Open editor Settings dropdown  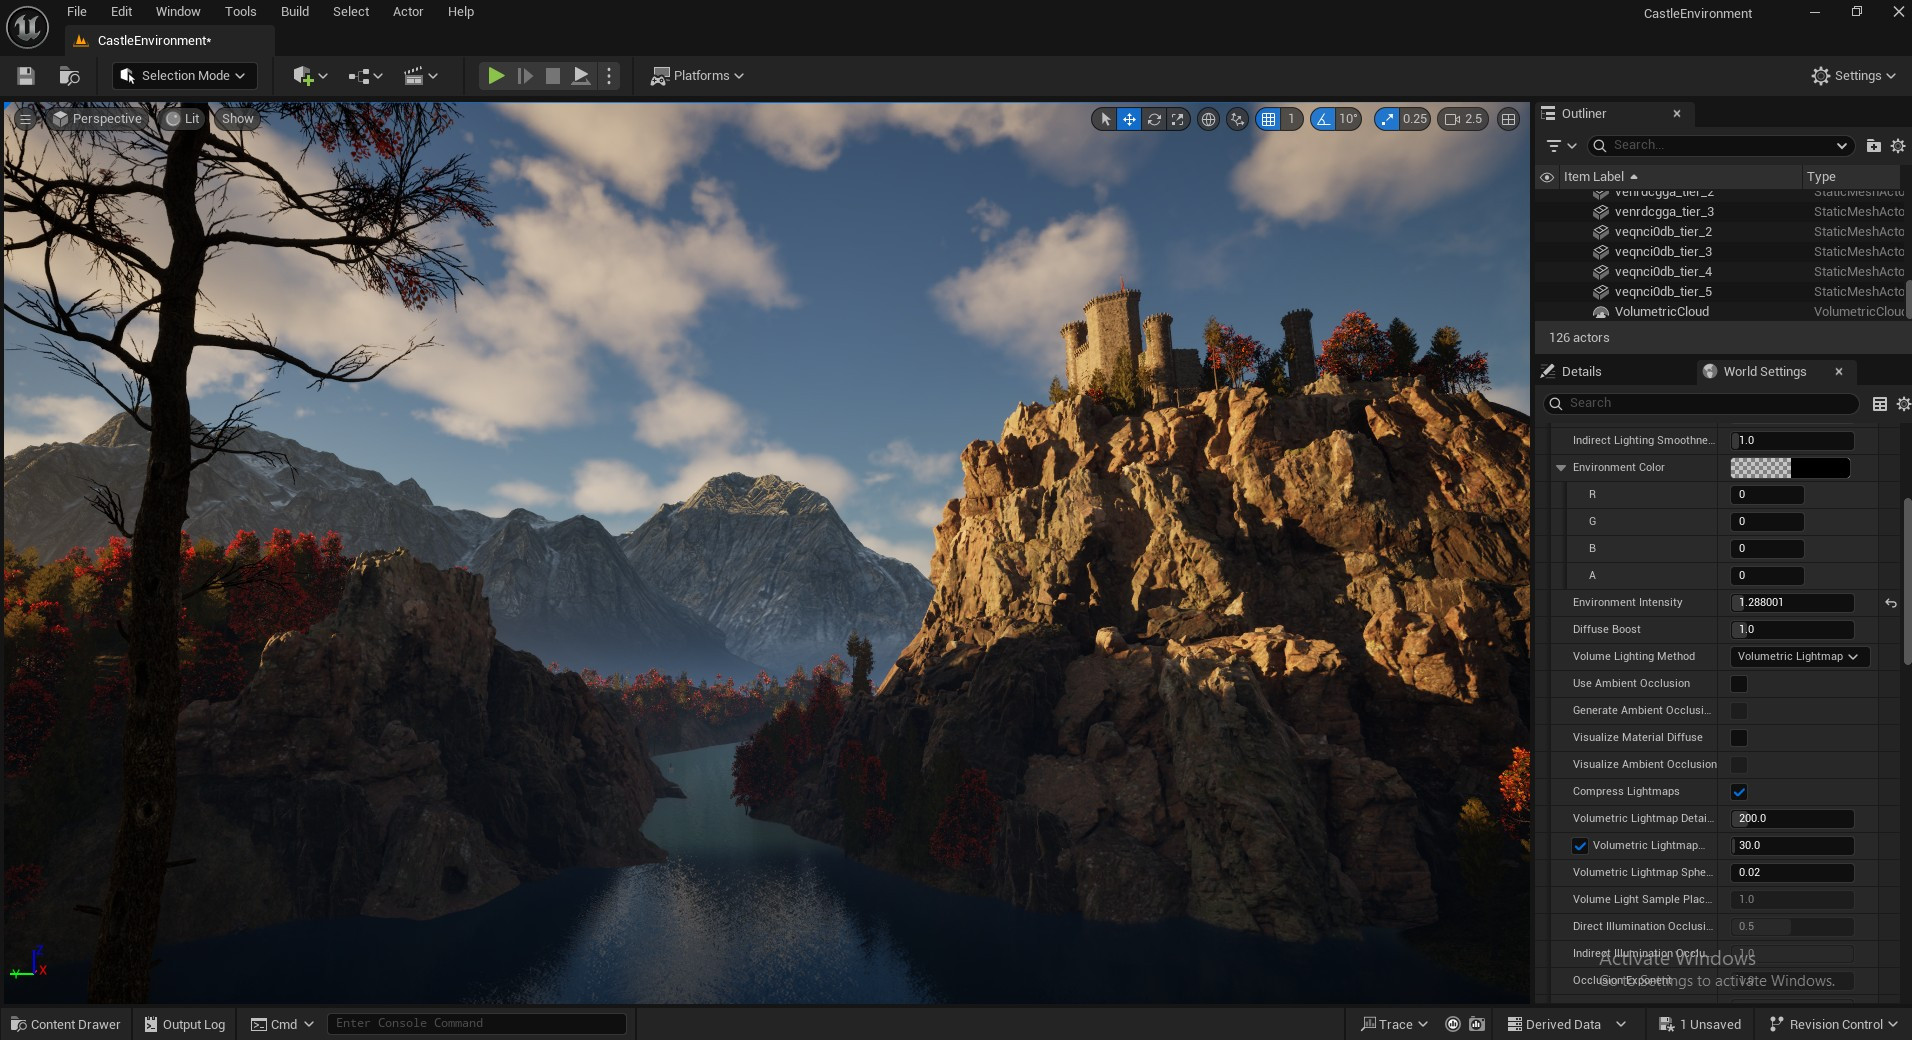[x=1854, y=76]
